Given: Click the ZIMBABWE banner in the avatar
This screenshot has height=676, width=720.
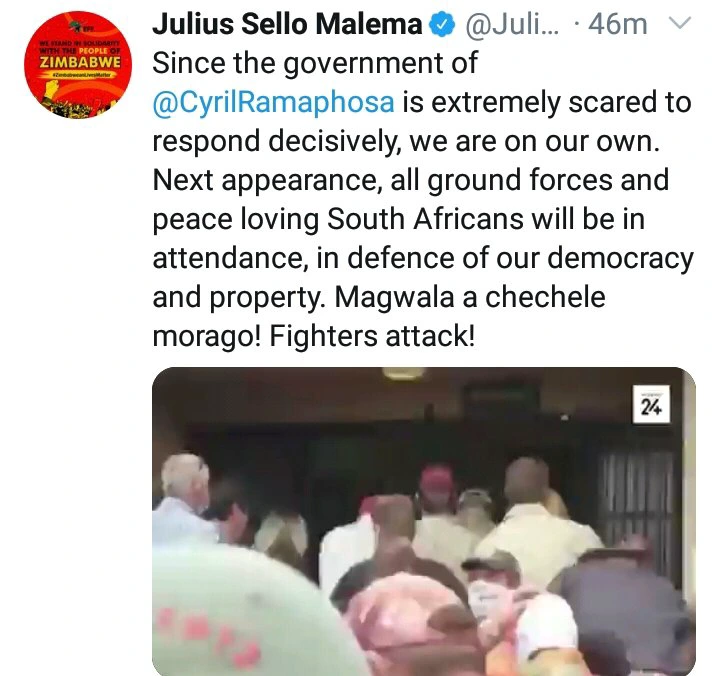Looking at the screenshot, I should coord(80,62).
